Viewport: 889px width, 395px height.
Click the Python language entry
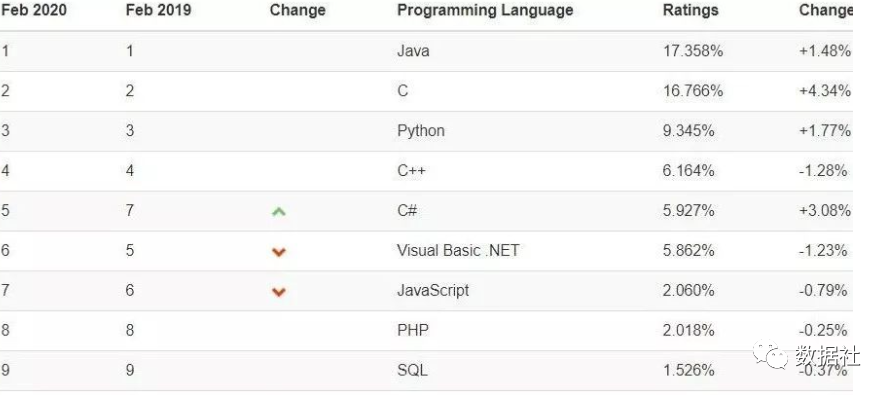[x=421, y=131]
